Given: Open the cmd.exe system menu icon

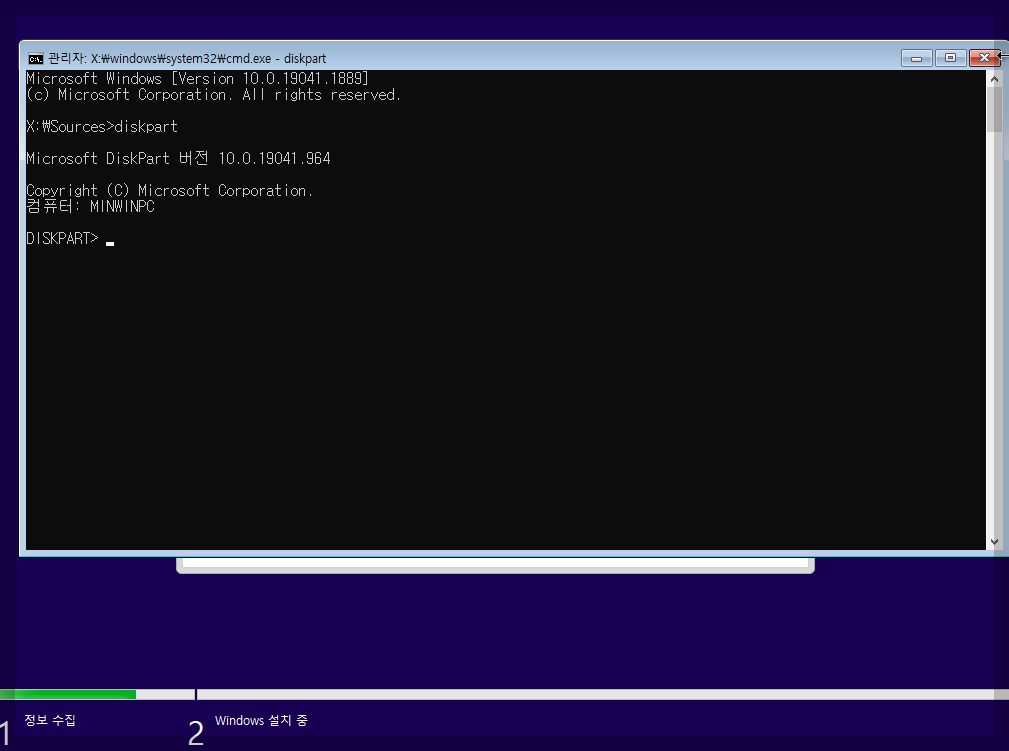Looking at the screenshot, I should [x=35, y=59].
